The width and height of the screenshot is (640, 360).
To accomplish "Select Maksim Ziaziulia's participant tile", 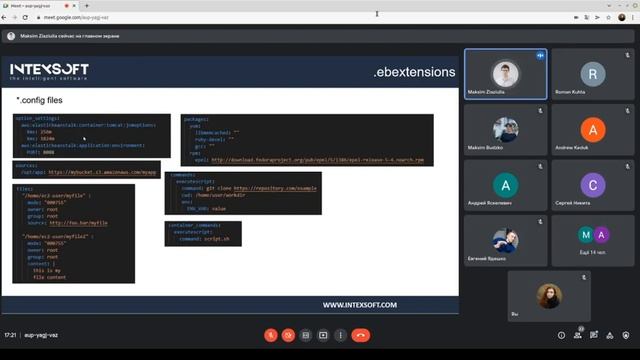I will coord(505,74).
